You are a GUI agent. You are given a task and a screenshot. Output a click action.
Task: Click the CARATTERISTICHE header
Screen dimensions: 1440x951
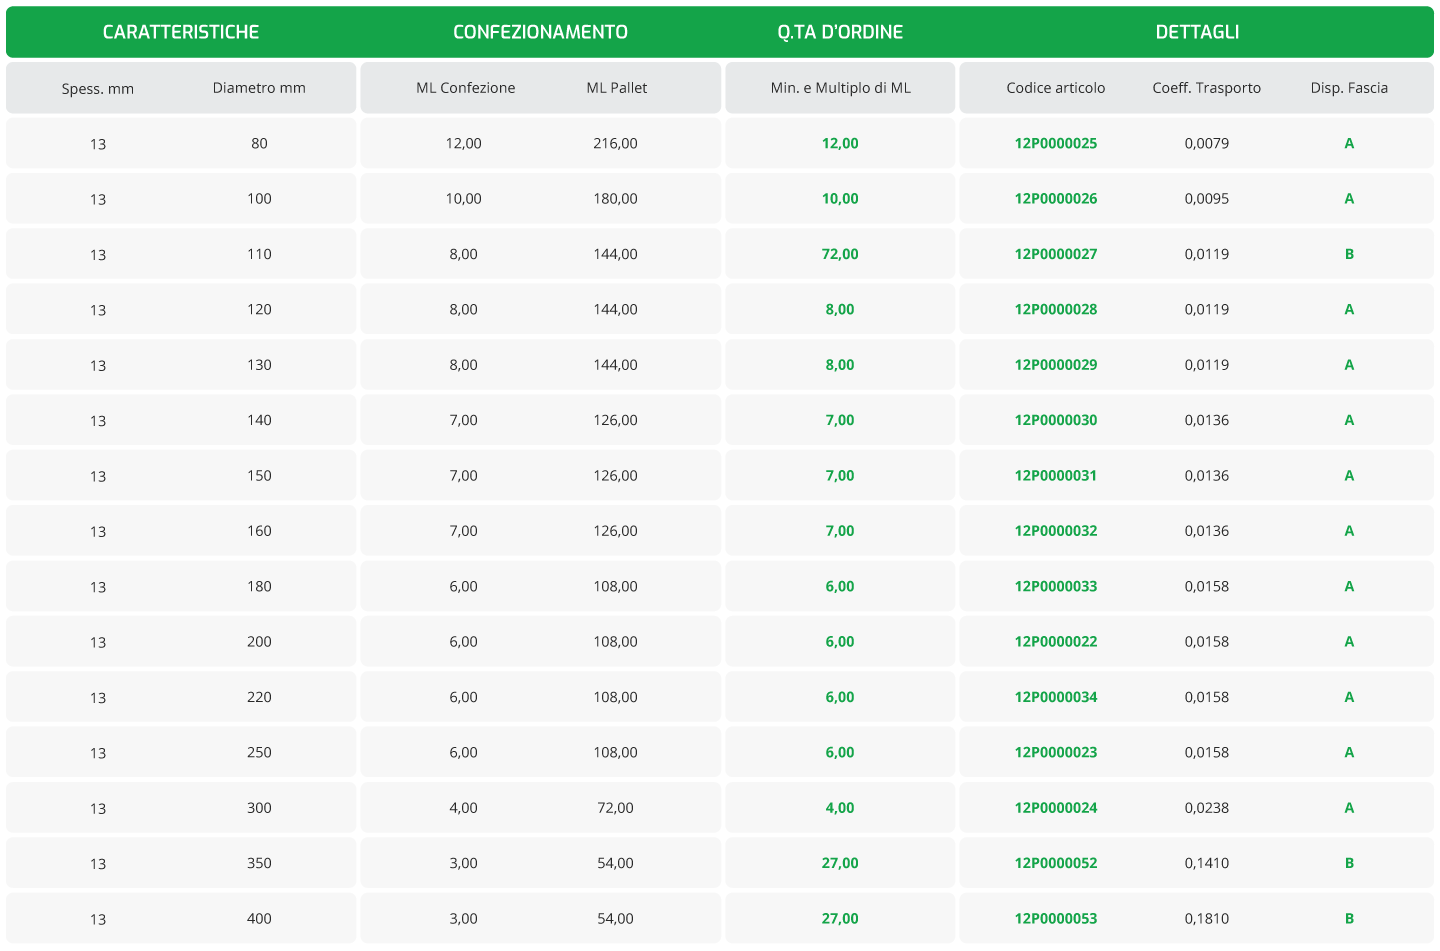pos(181,32)
